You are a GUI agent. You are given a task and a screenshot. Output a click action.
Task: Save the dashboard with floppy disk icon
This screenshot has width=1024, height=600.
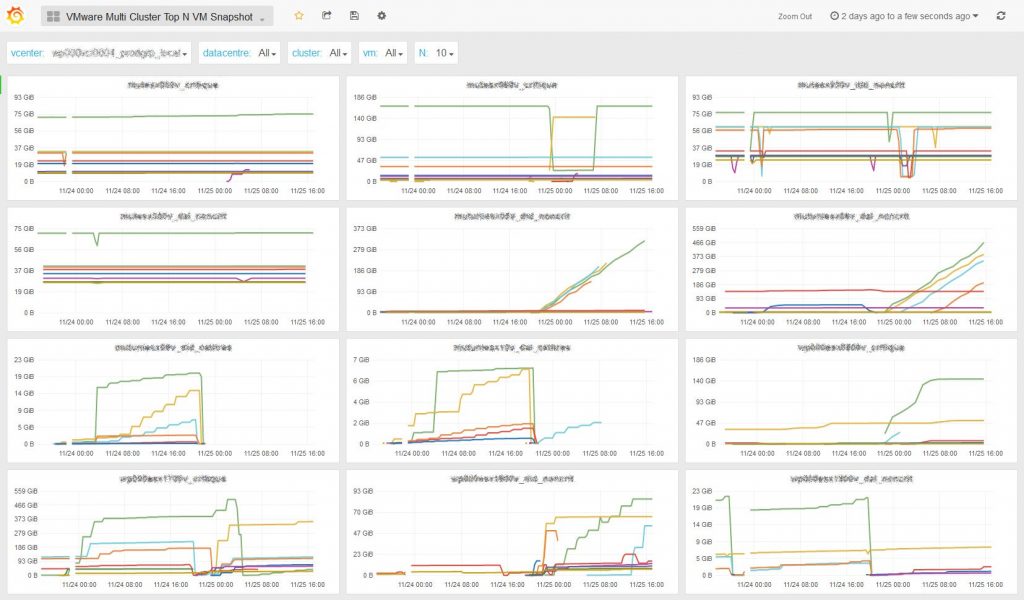point(354,16)
